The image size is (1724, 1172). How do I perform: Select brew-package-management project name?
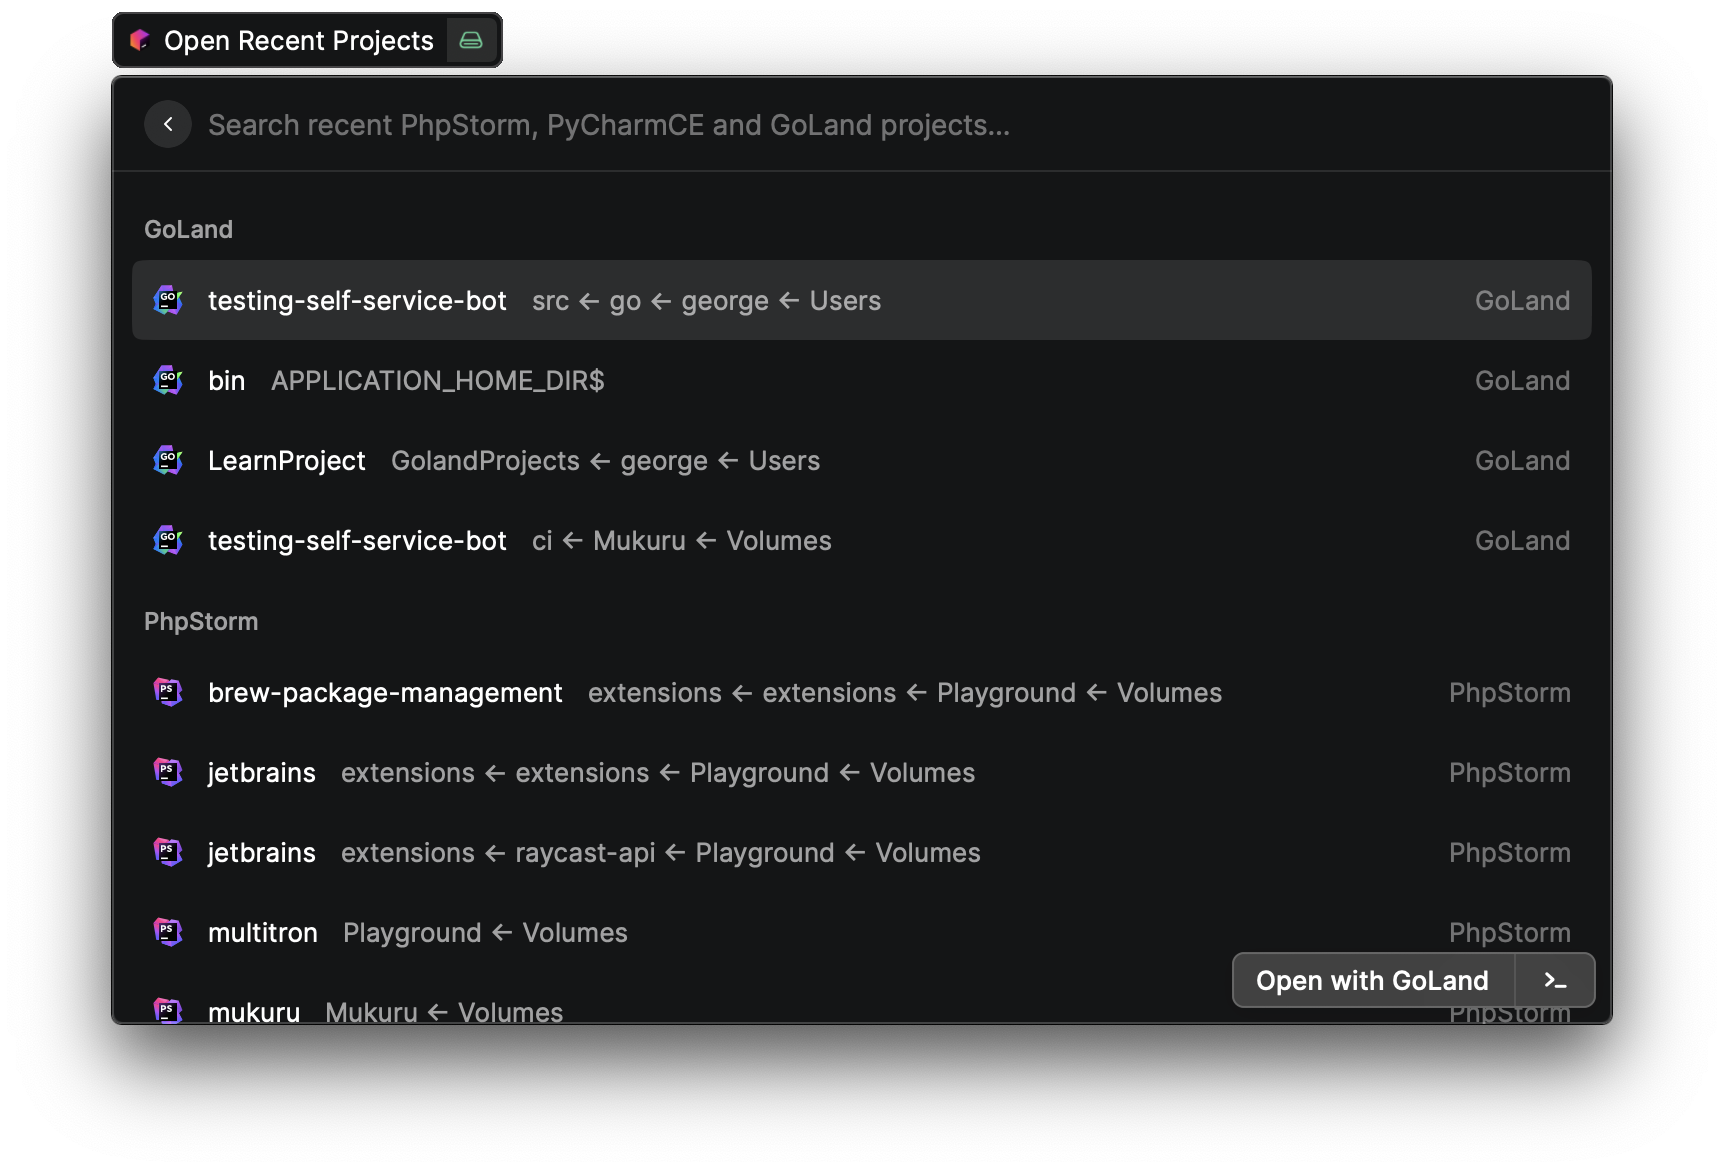(385, 693)
